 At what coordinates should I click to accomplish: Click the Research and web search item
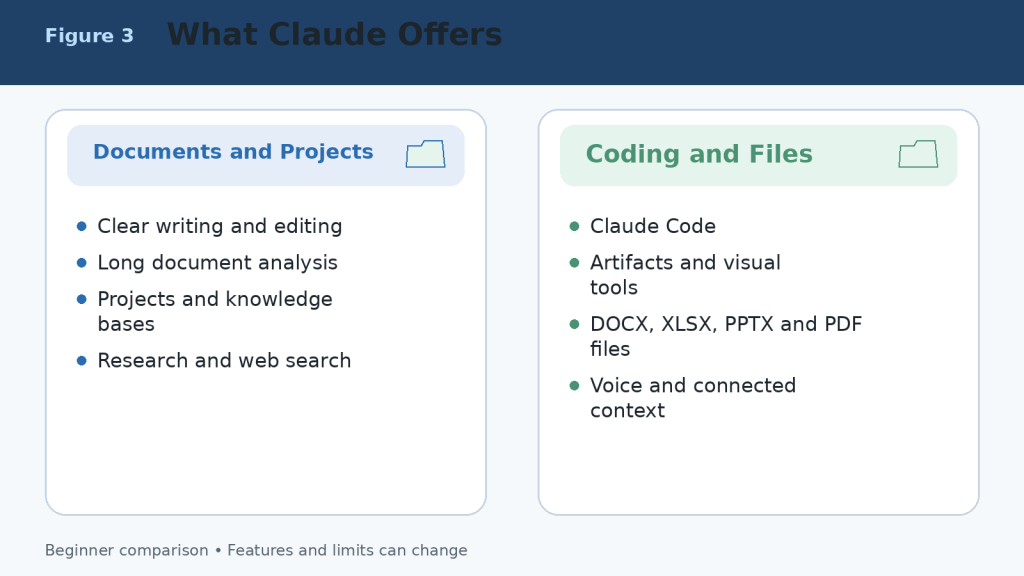(x=224, y=360)
